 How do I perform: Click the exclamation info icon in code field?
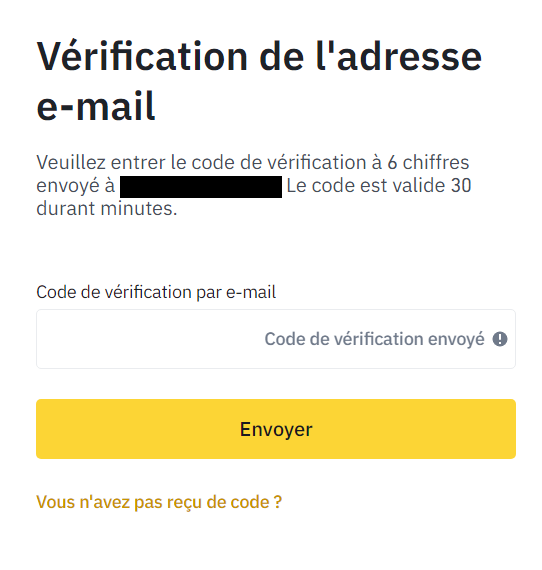(x=500, y=339)
